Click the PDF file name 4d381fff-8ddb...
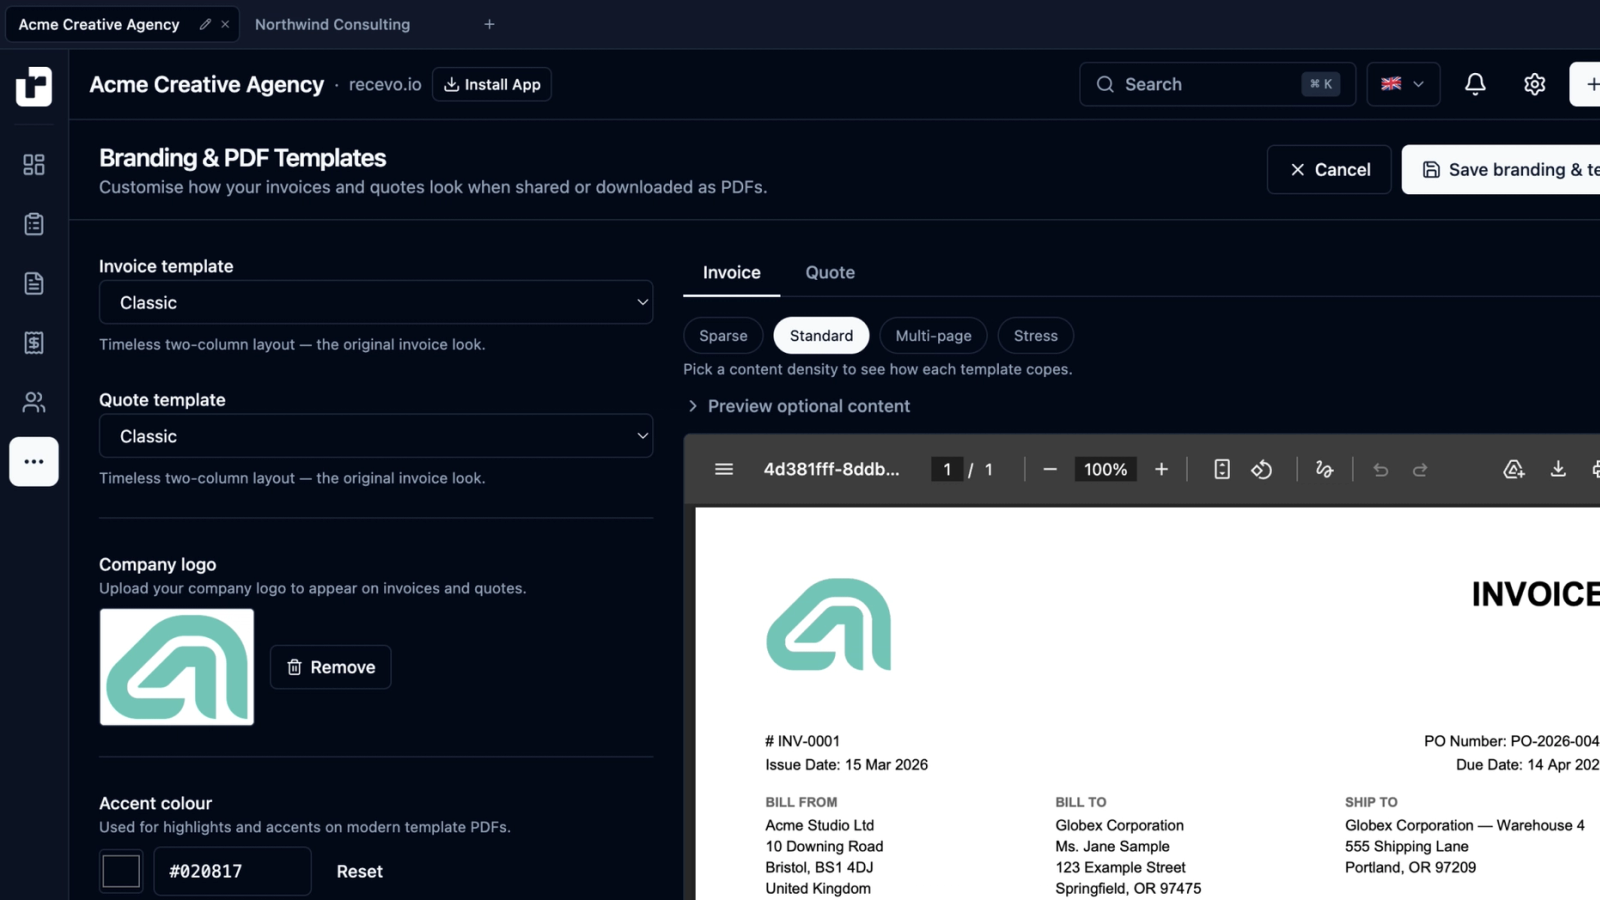Screen dimensions: 1600x900 point(831,469)
